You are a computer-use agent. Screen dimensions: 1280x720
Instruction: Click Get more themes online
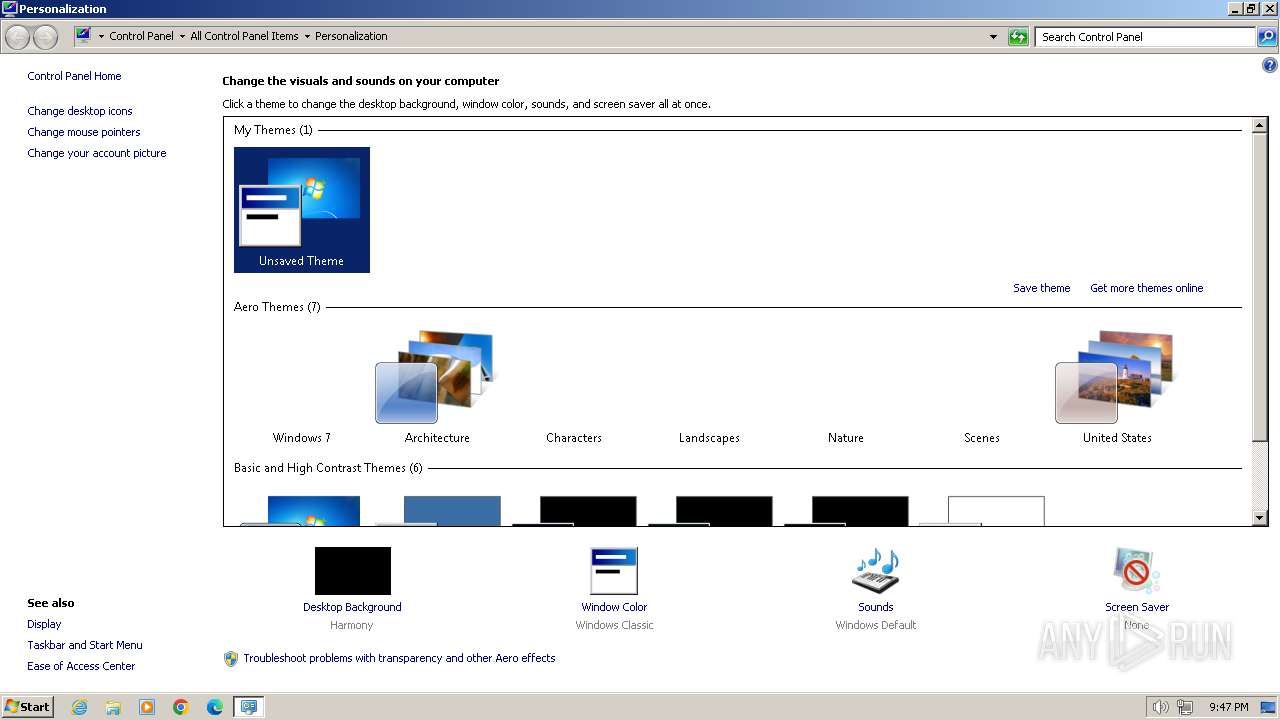[x=1146, y=288]
